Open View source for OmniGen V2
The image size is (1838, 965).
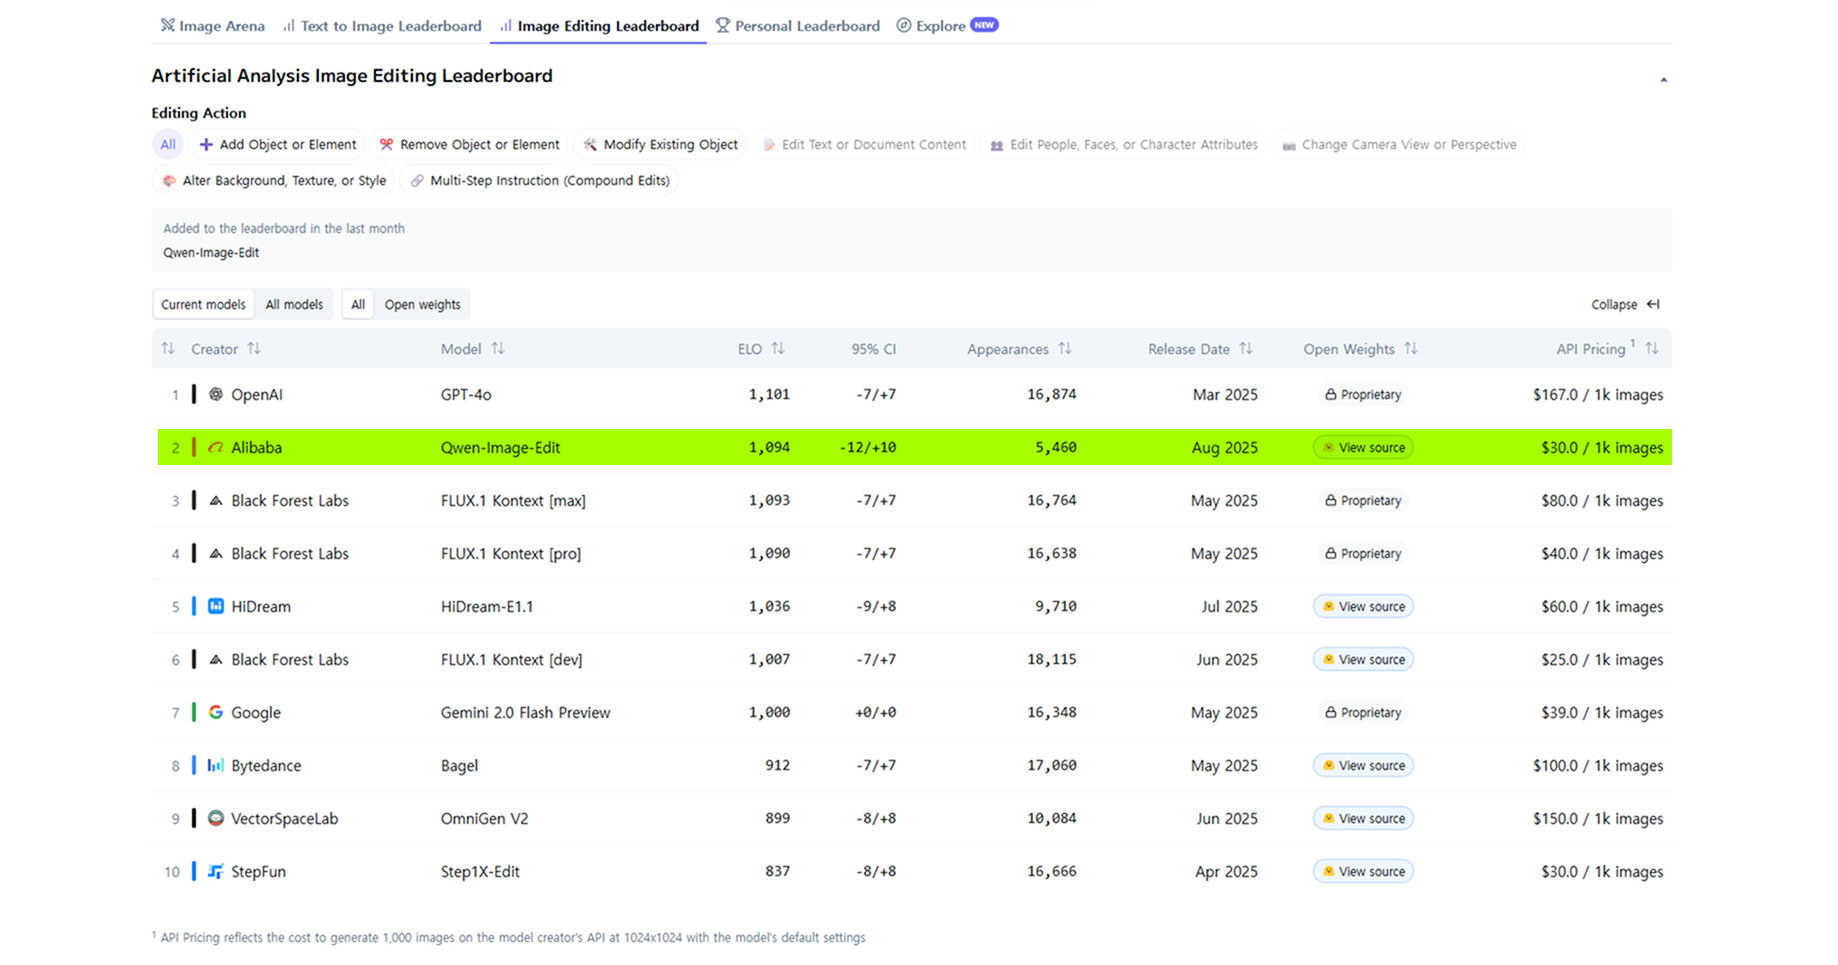tap(1363, 819)
